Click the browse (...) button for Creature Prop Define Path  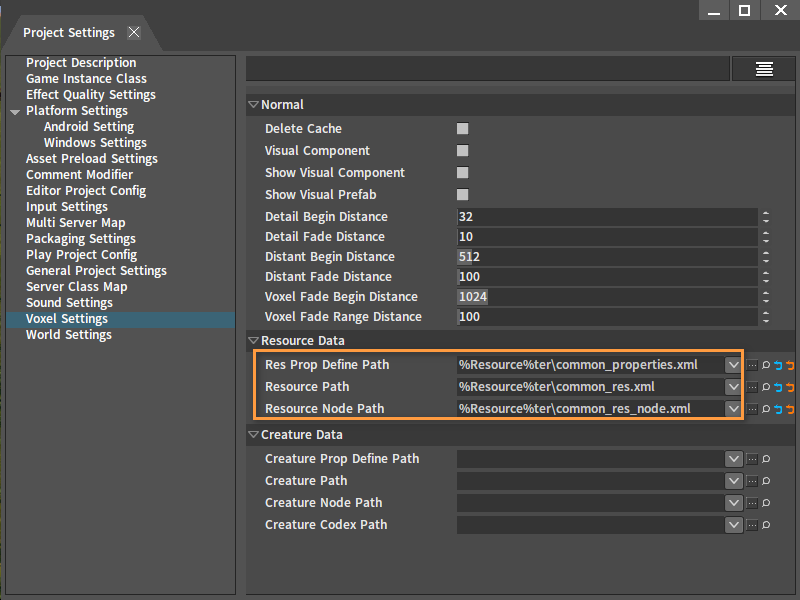click(x=752, y=459)
